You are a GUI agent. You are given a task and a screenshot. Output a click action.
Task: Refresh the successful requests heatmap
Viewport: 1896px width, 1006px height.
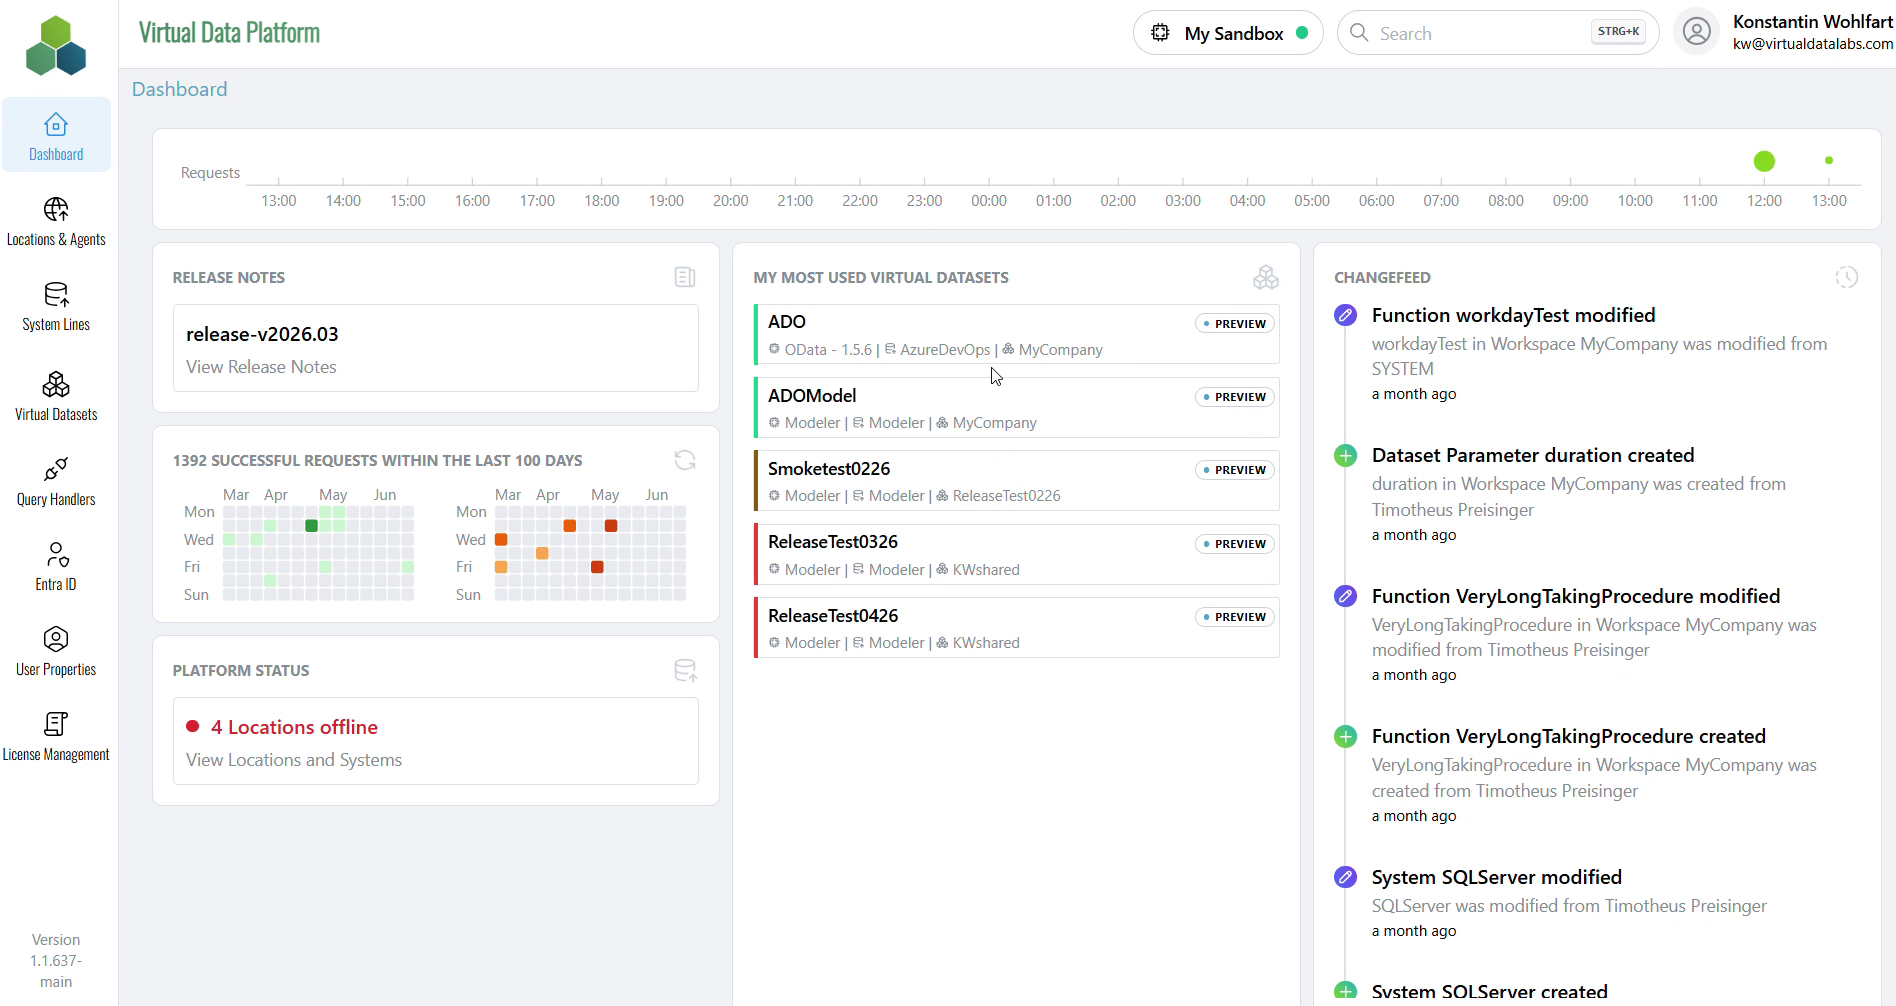[685, 460]
